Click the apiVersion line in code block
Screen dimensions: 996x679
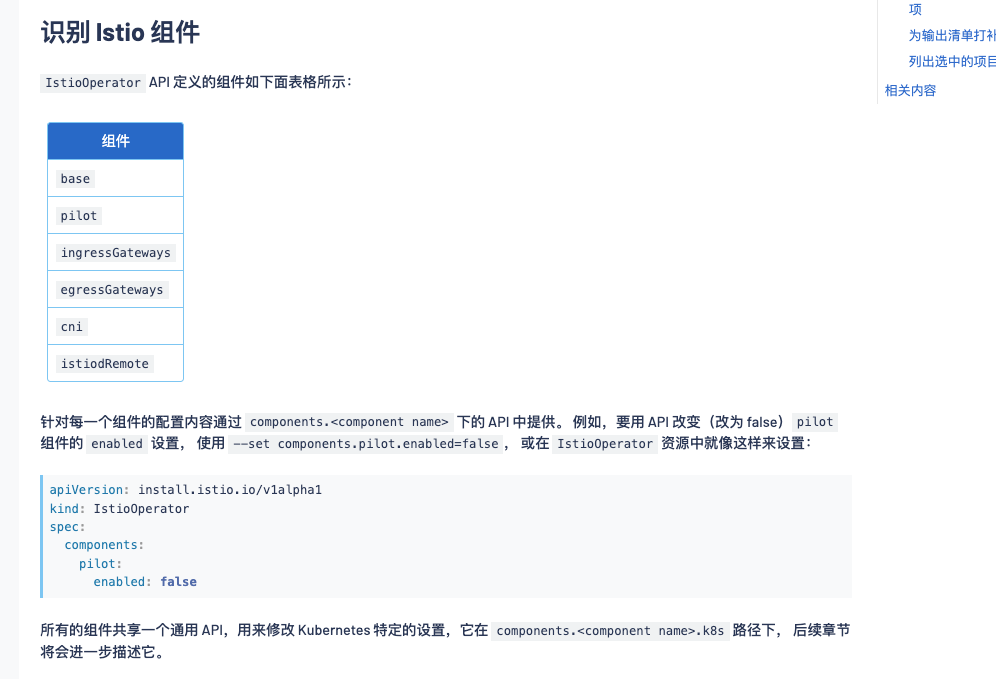[185, 490]
